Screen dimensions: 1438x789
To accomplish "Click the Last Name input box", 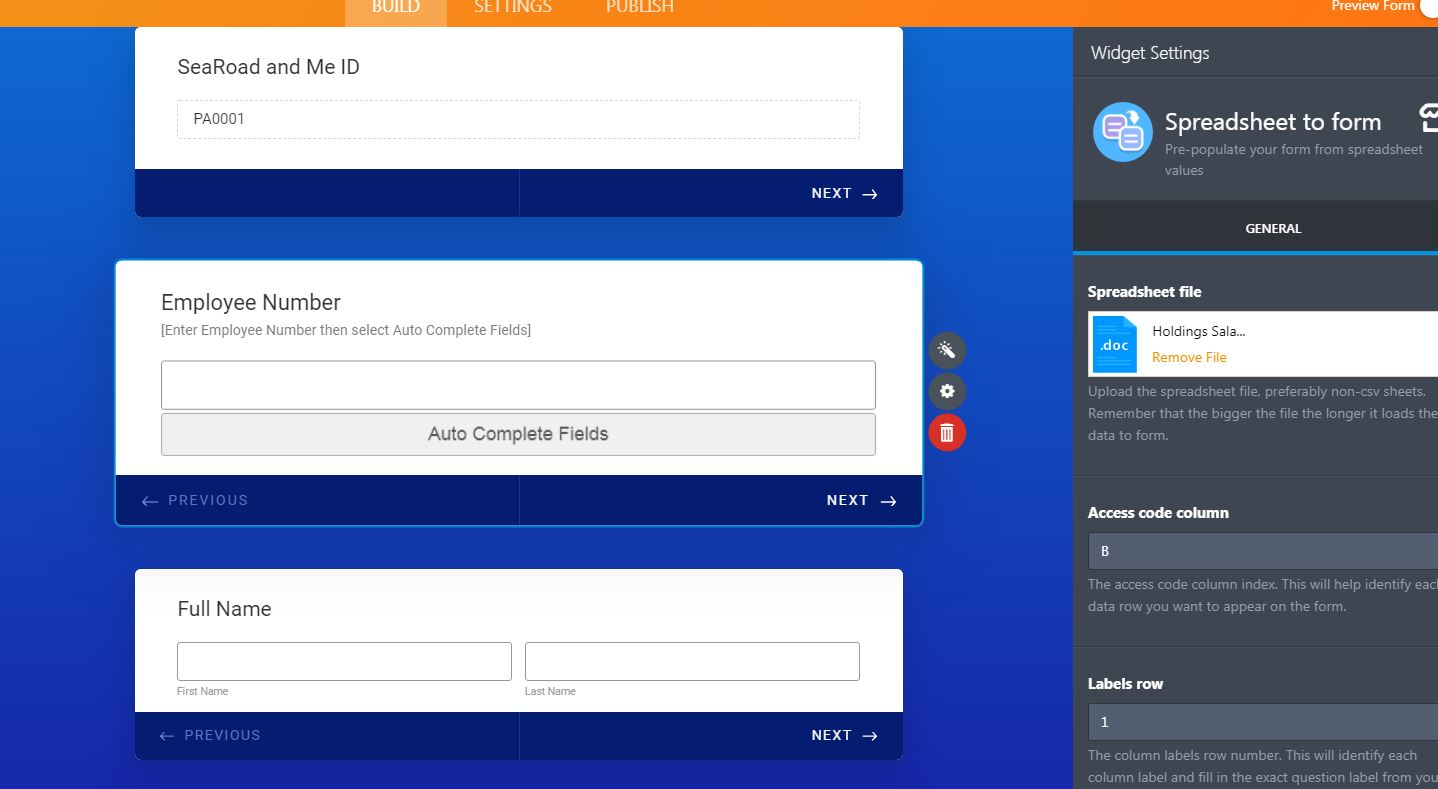I will coord(692,661).
